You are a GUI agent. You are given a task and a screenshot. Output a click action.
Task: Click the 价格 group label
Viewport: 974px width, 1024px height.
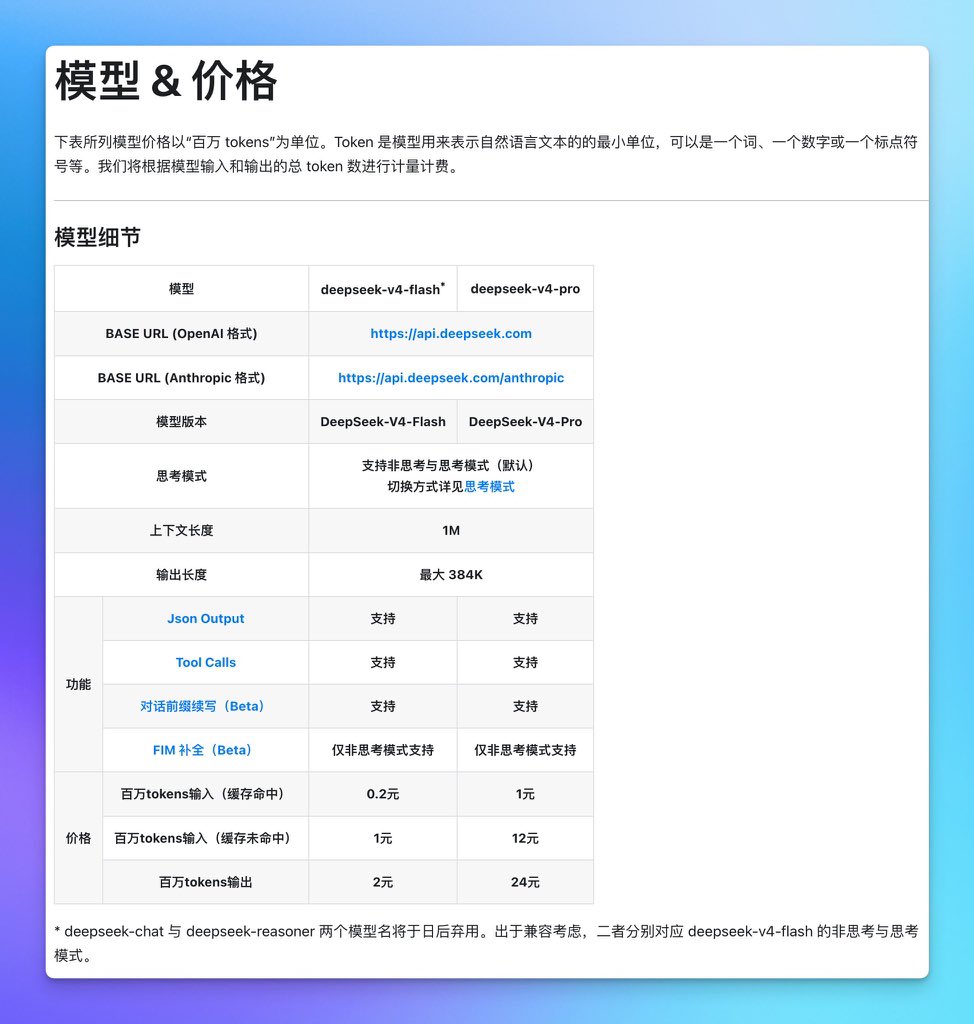click(x=78, y=838)
